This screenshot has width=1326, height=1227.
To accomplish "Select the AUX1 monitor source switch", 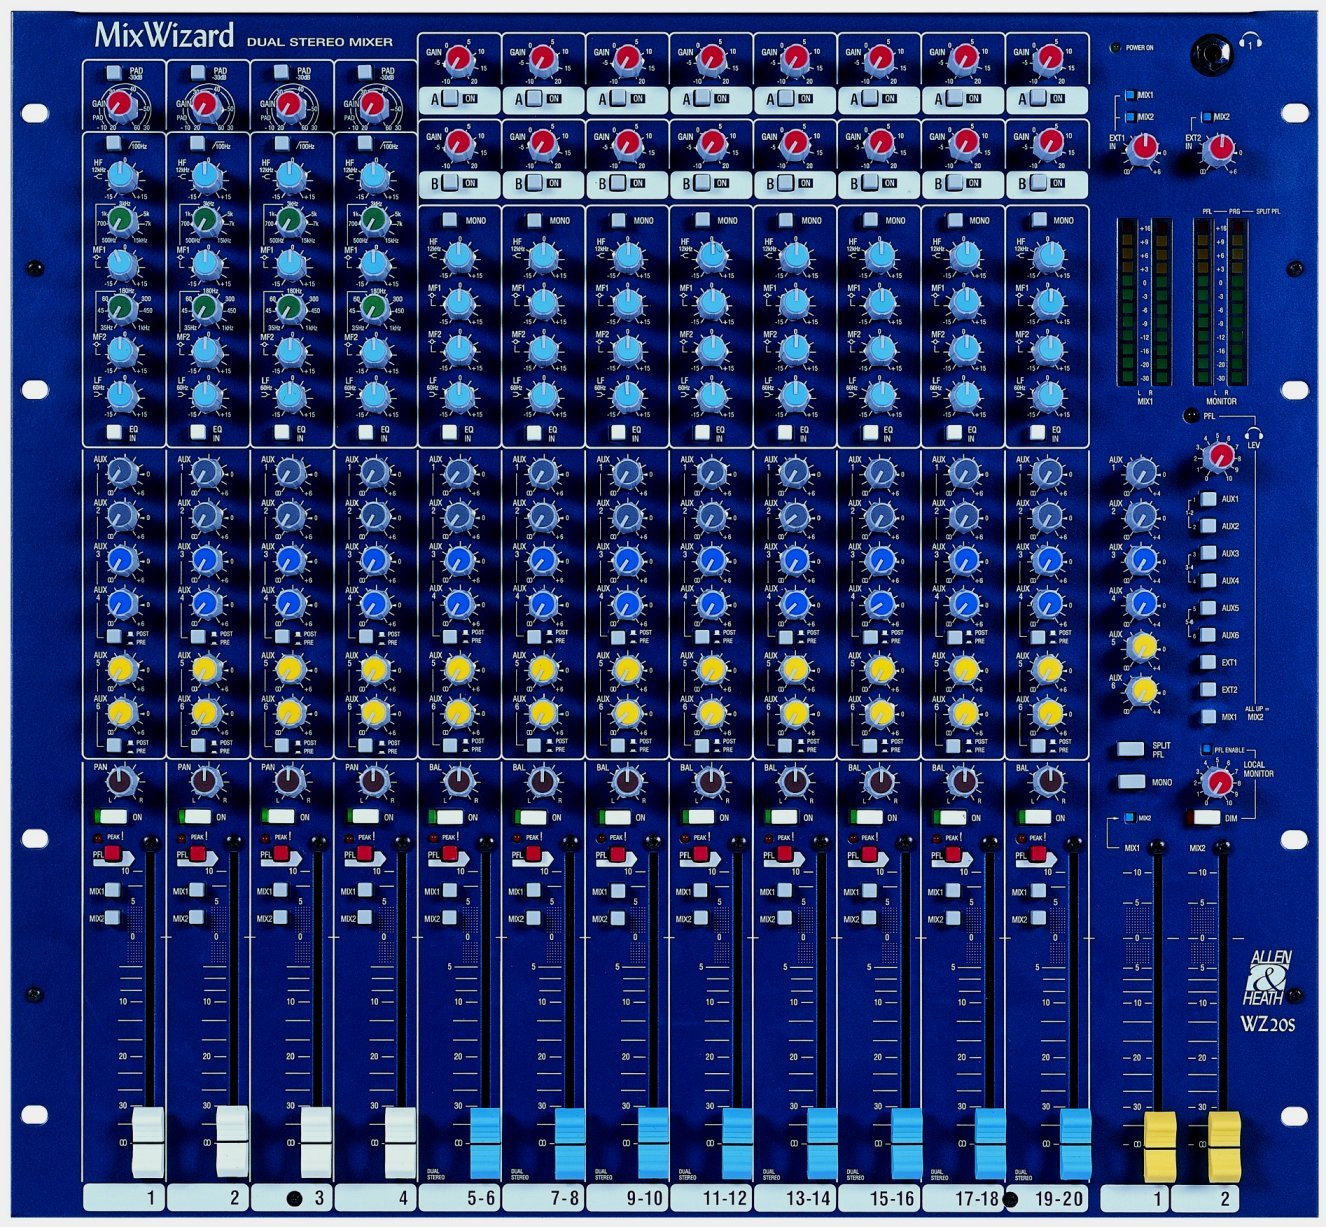I will pos(1208,498).
